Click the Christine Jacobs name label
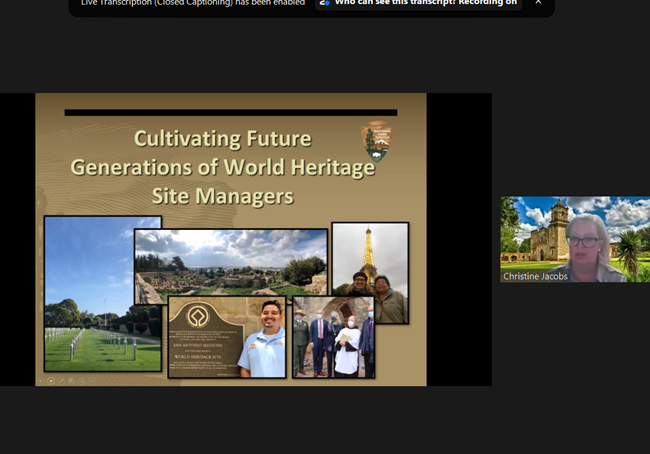 tap(535, 275)
